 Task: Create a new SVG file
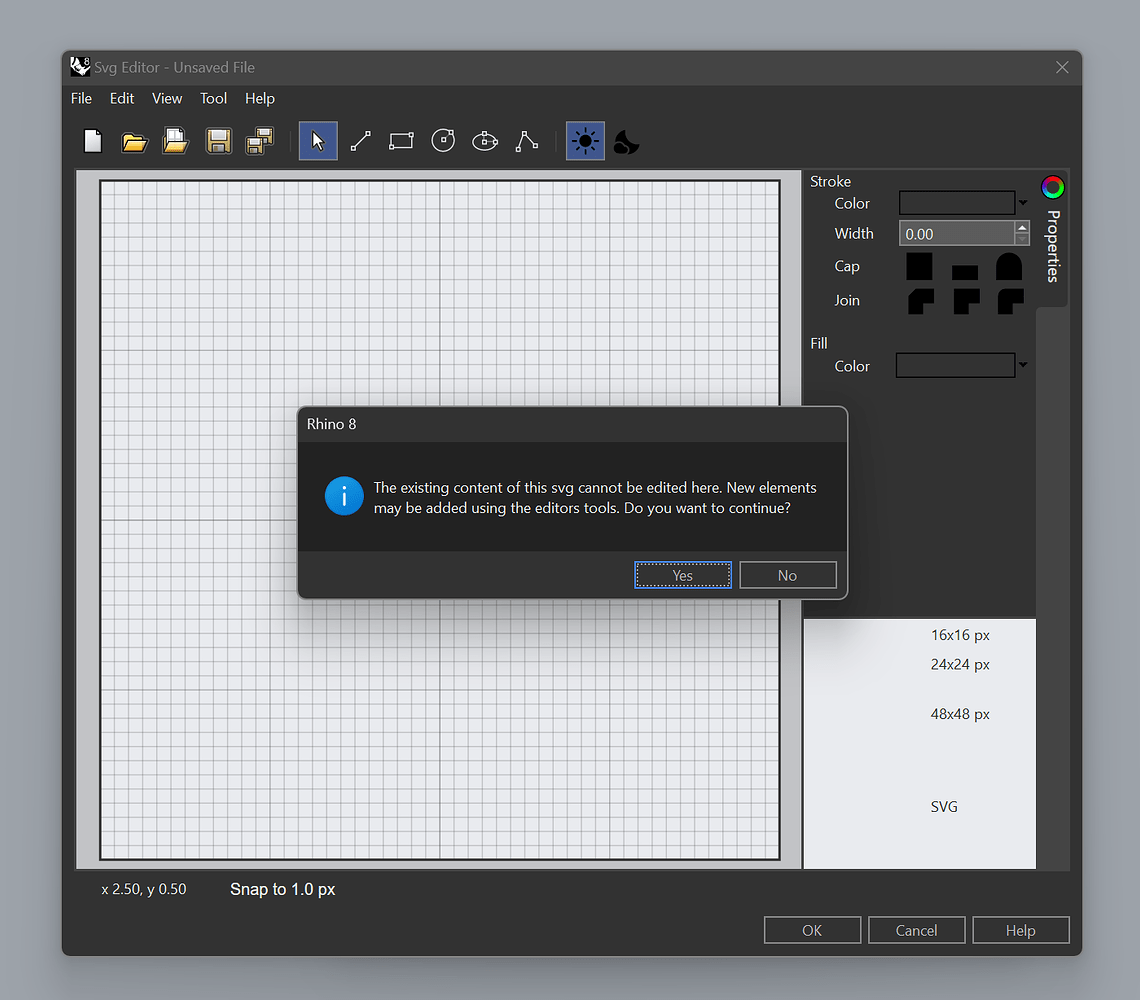92,141
